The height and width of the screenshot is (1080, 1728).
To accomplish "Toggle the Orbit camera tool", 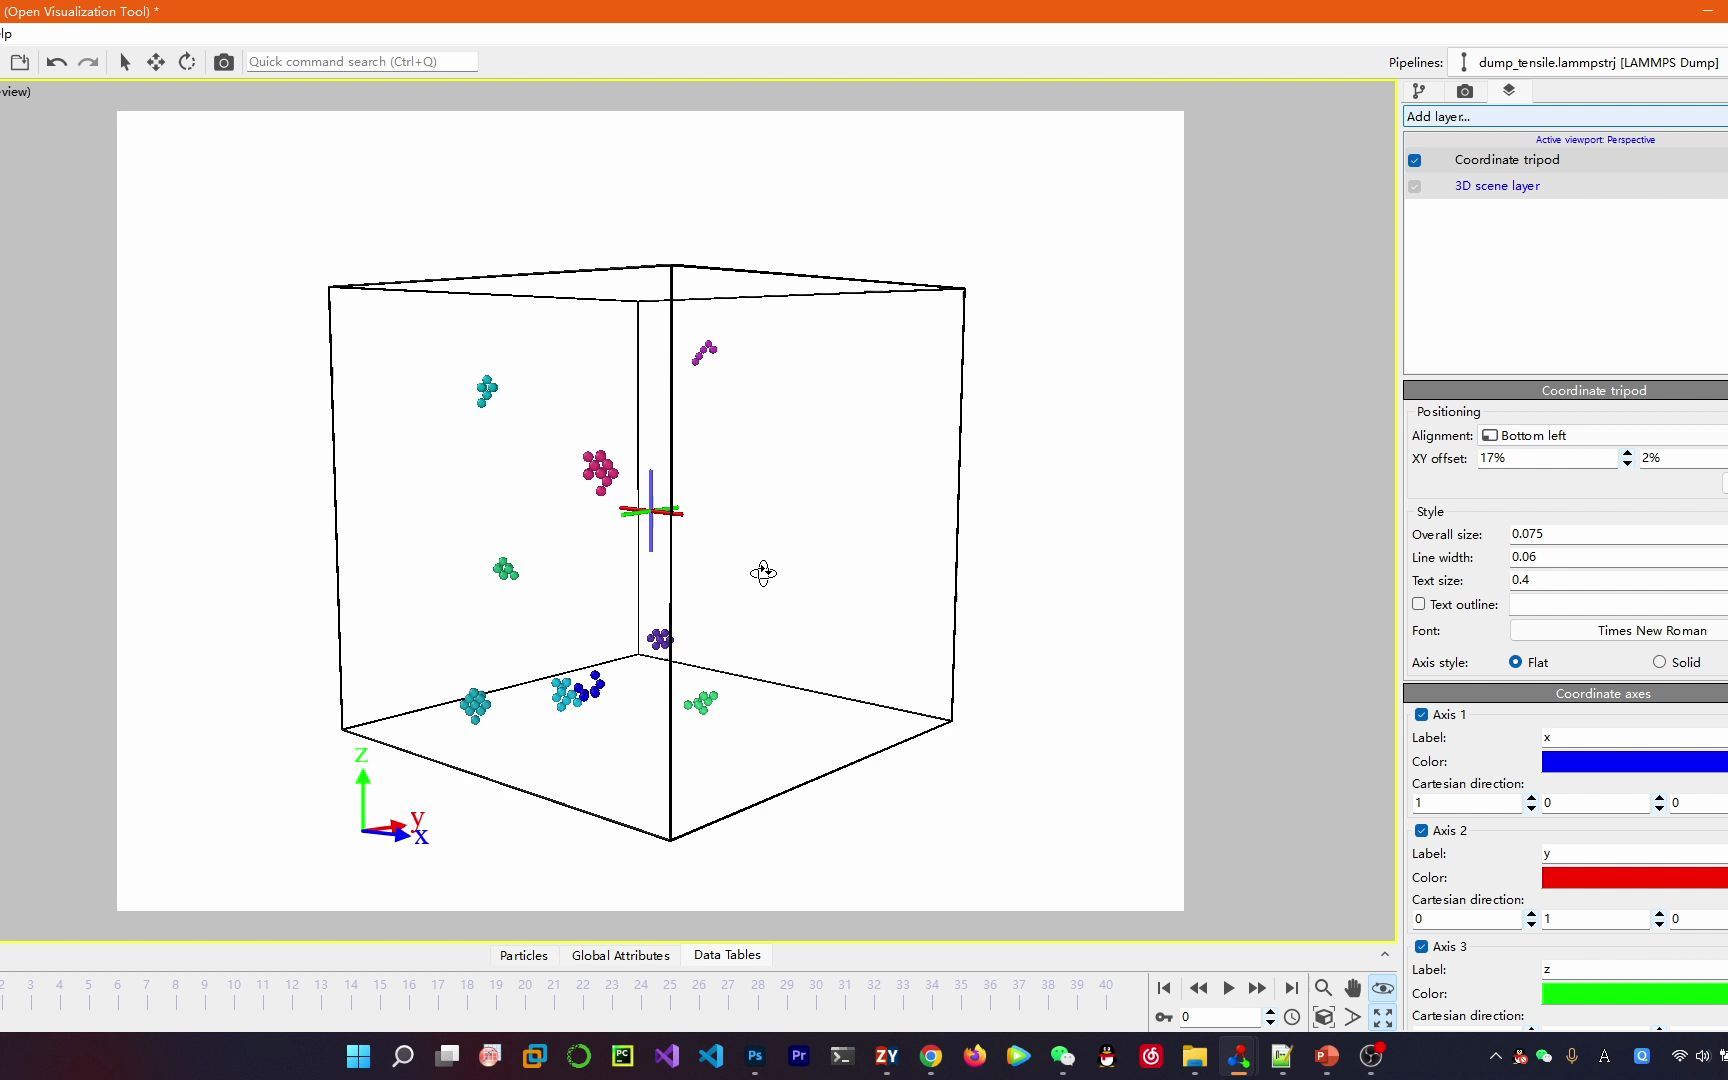I will point(1383,988).
